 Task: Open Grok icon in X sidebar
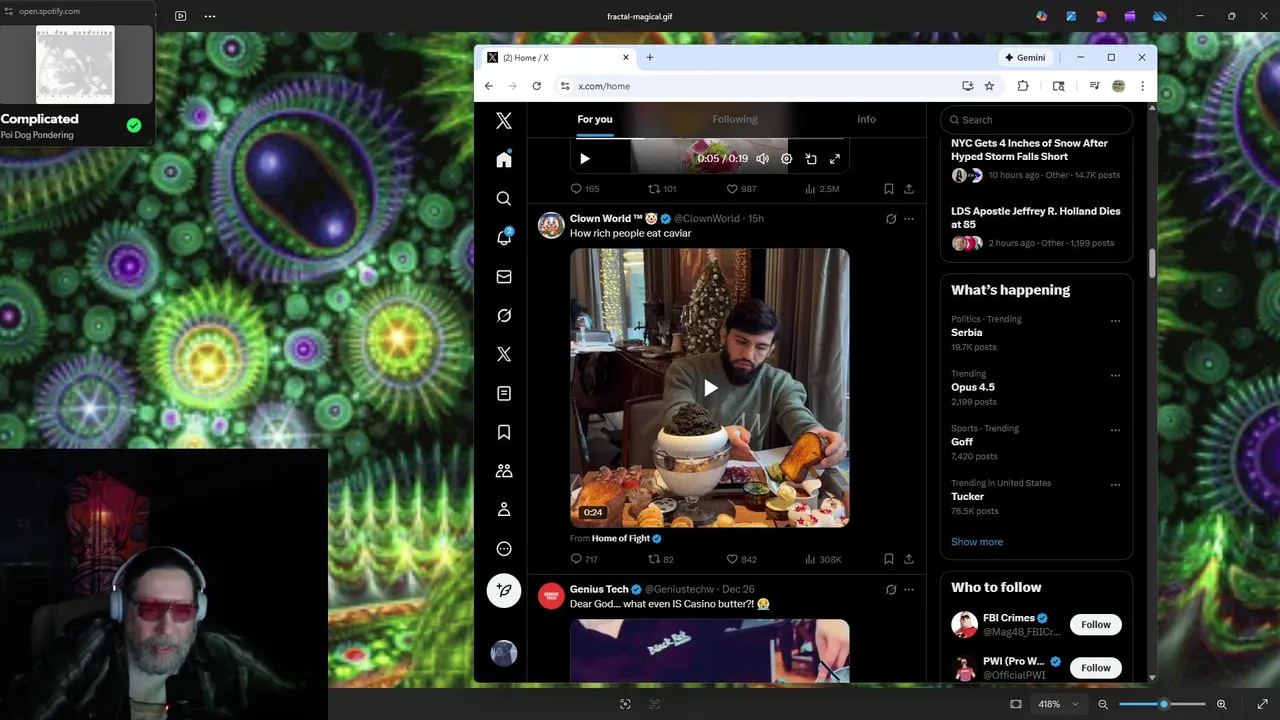pos(504,316)
